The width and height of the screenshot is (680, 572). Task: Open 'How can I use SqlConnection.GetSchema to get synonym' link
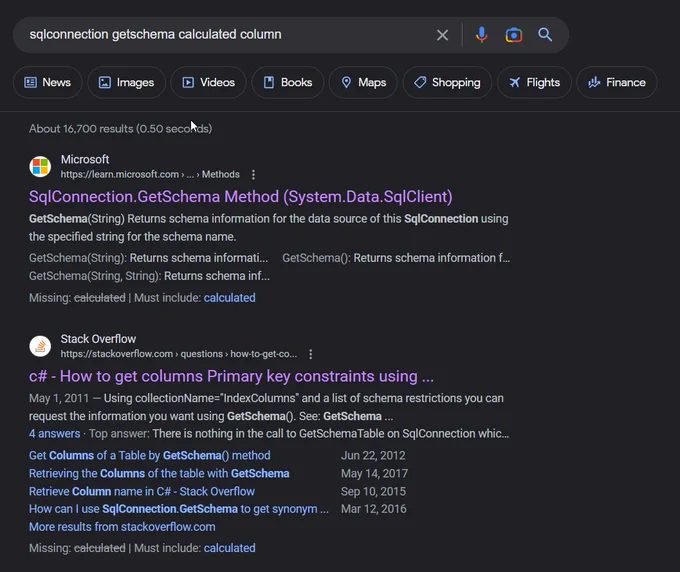179,509
